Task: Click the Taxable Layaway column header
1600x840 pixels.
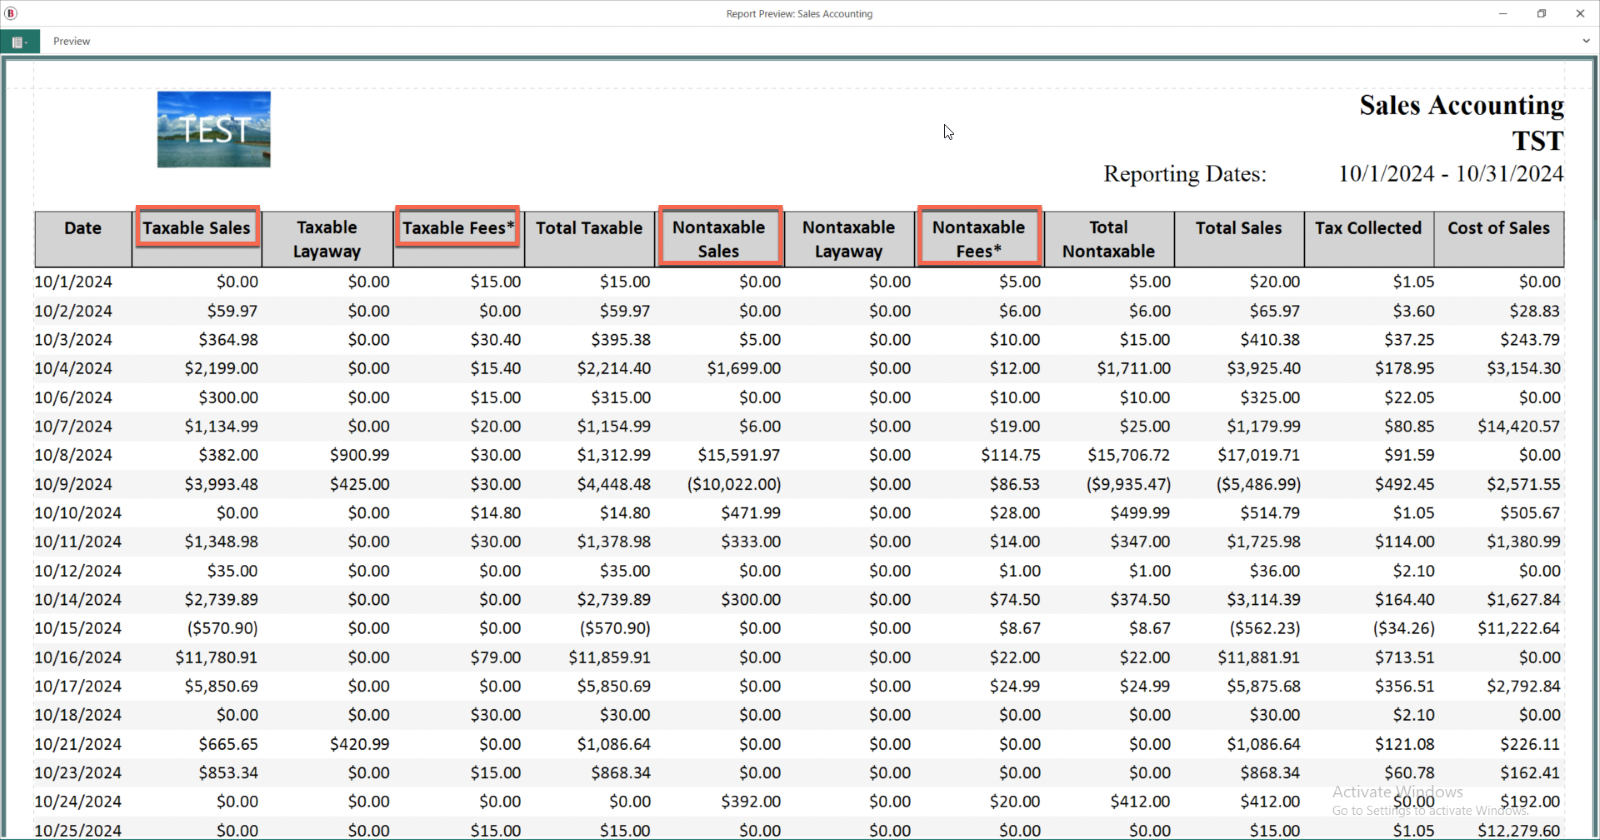Action: (327, 239)
